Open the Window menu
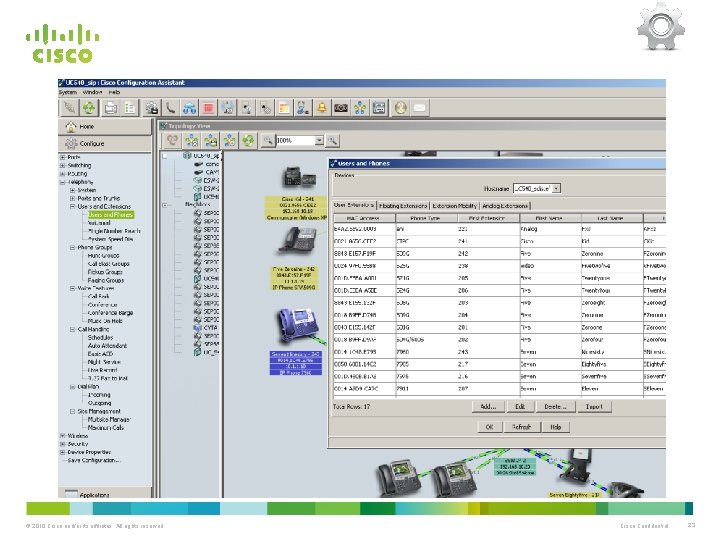Screen dimensions: 720x540 point(92,92)
